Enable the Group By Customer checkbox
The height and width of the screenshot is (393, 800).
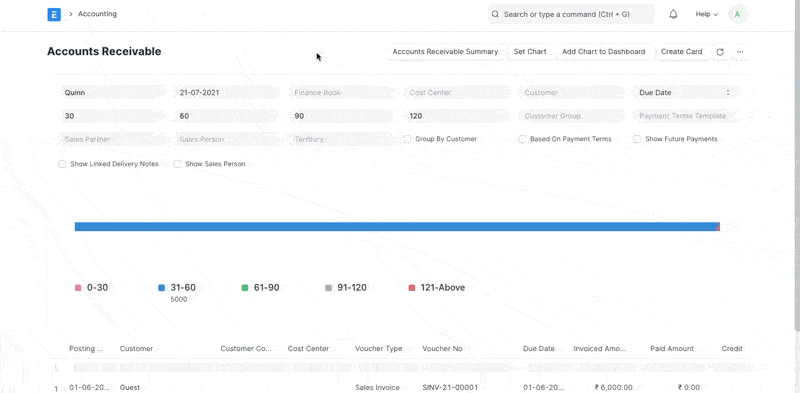[407, 139]
